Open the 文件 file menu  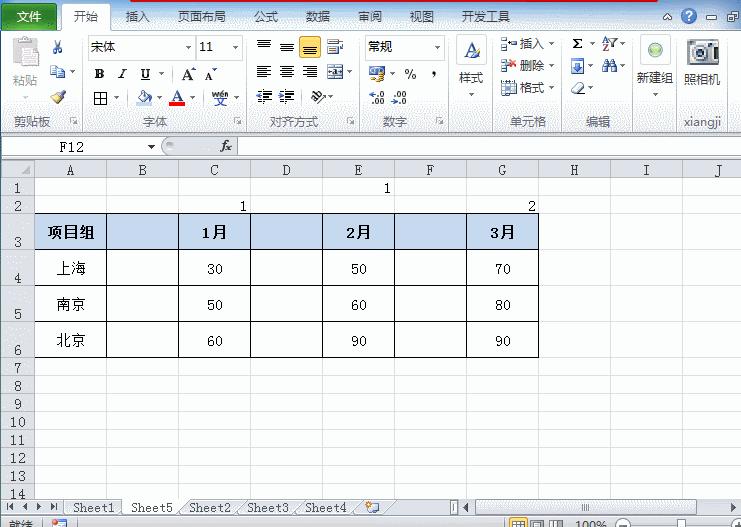(x=29, y=17)
